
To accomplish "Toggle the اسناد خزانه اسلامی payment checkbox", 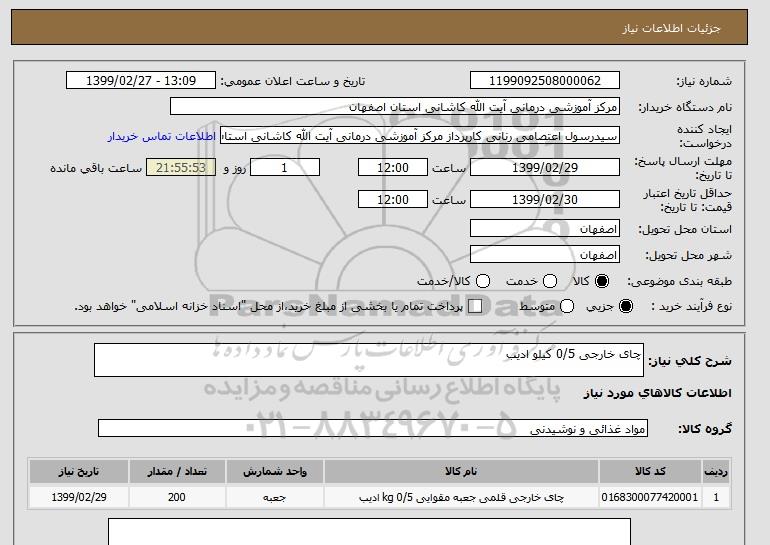I will click(475, 306).
